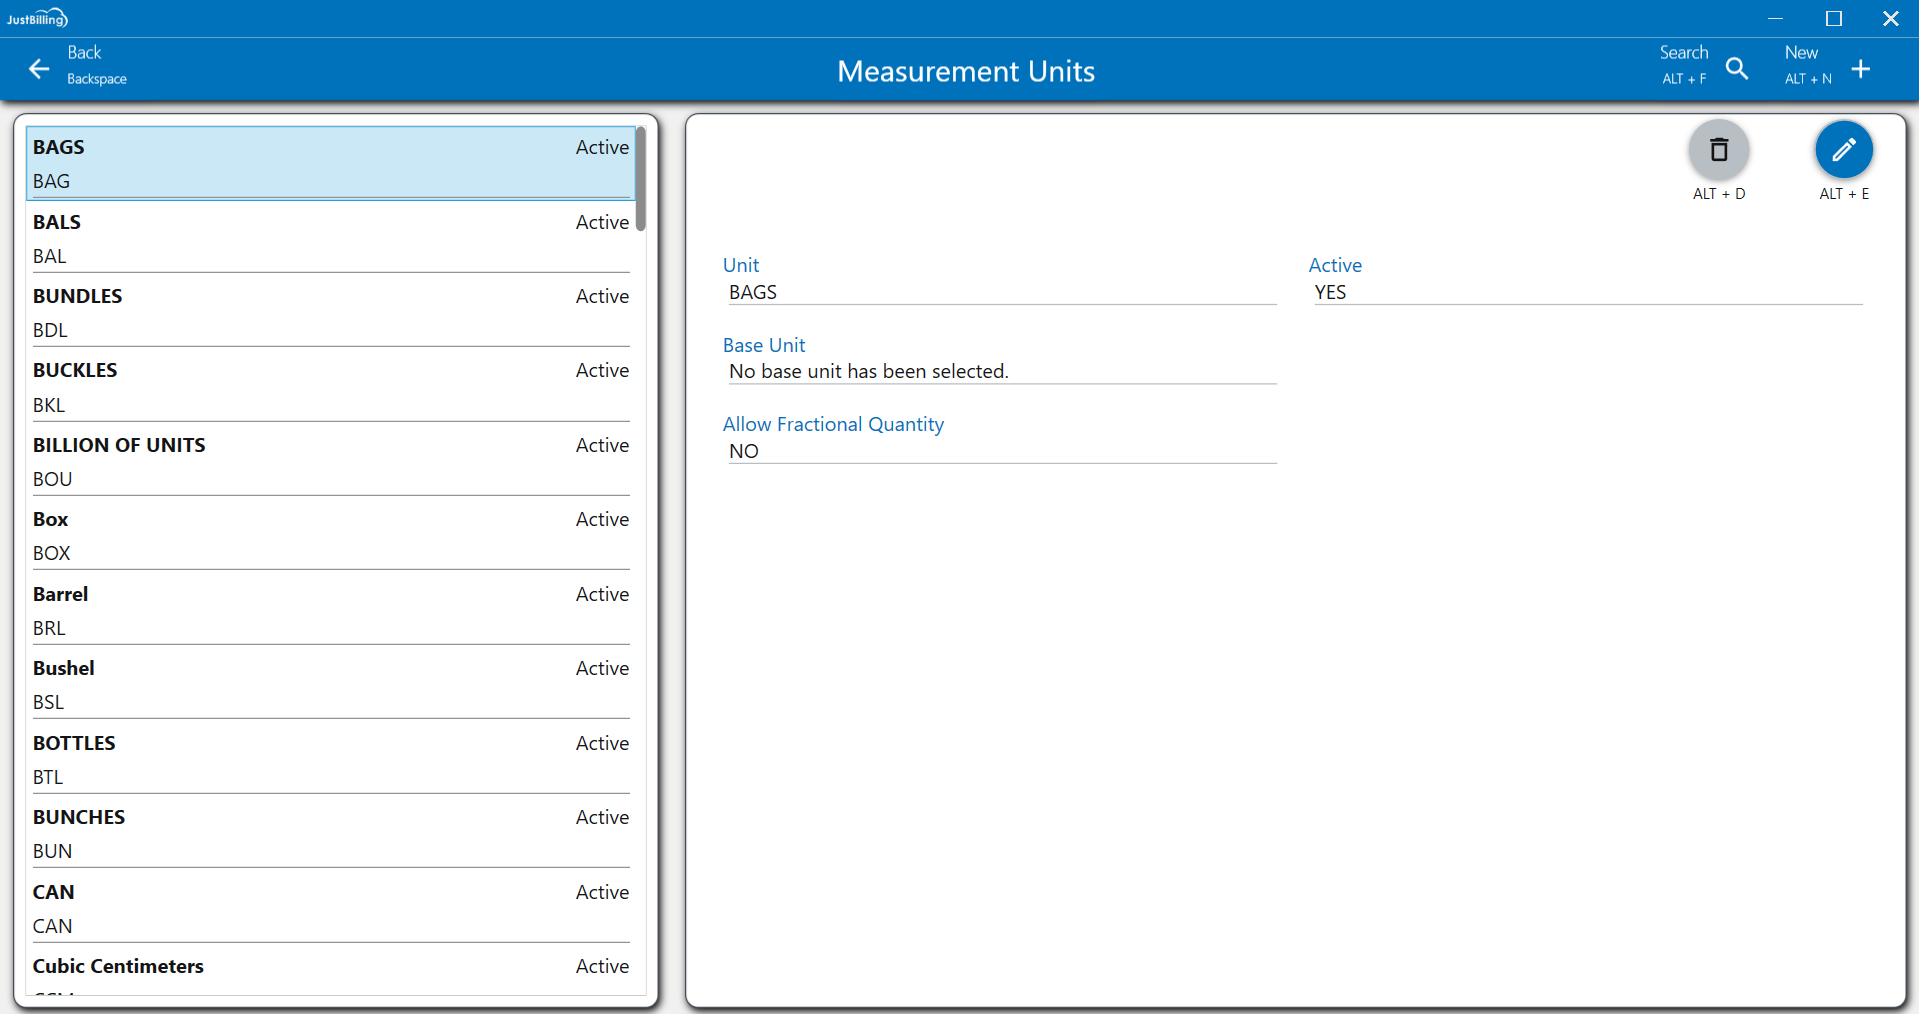Add a new unit with plus icon
This screenshot has width=1919, height=1014.
pyautogui.click(x=1860, y=69)
